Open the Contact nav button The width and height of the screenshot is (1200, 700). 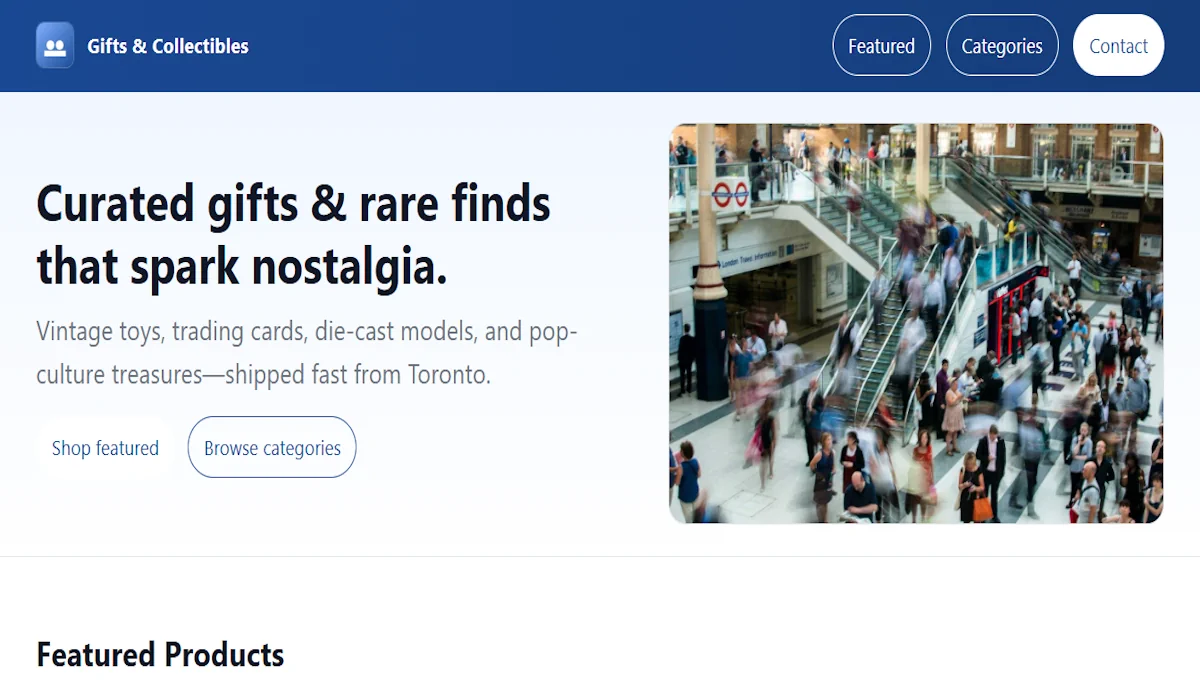click(x=1118, y=46)
